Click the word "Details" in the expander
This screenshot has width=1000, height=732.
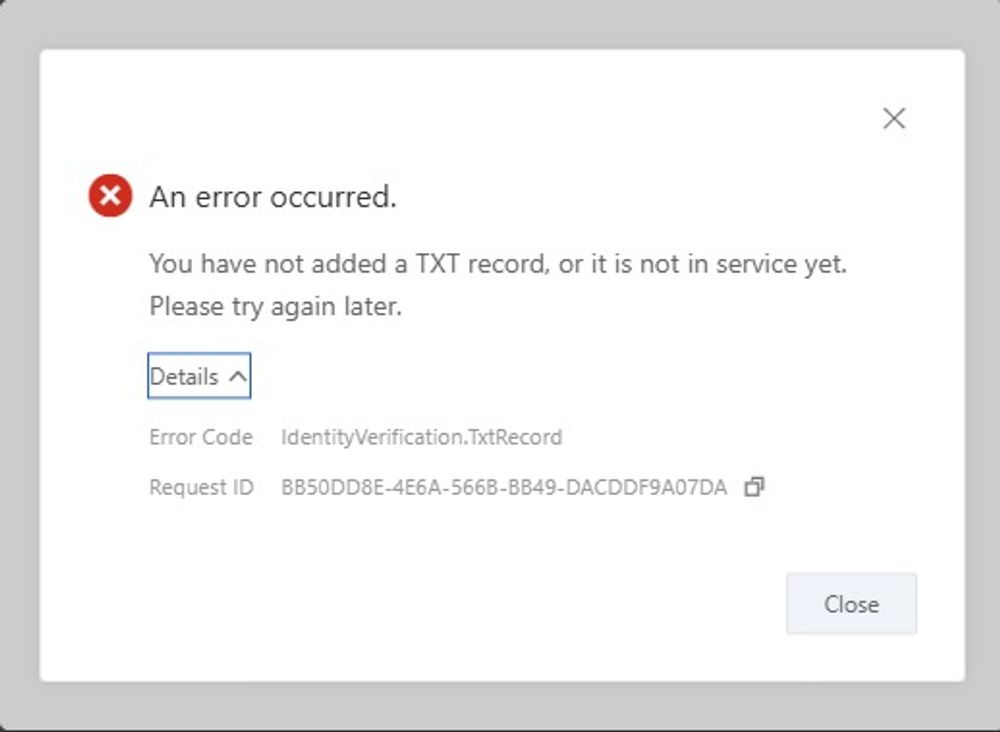click(x=184, y=377)
